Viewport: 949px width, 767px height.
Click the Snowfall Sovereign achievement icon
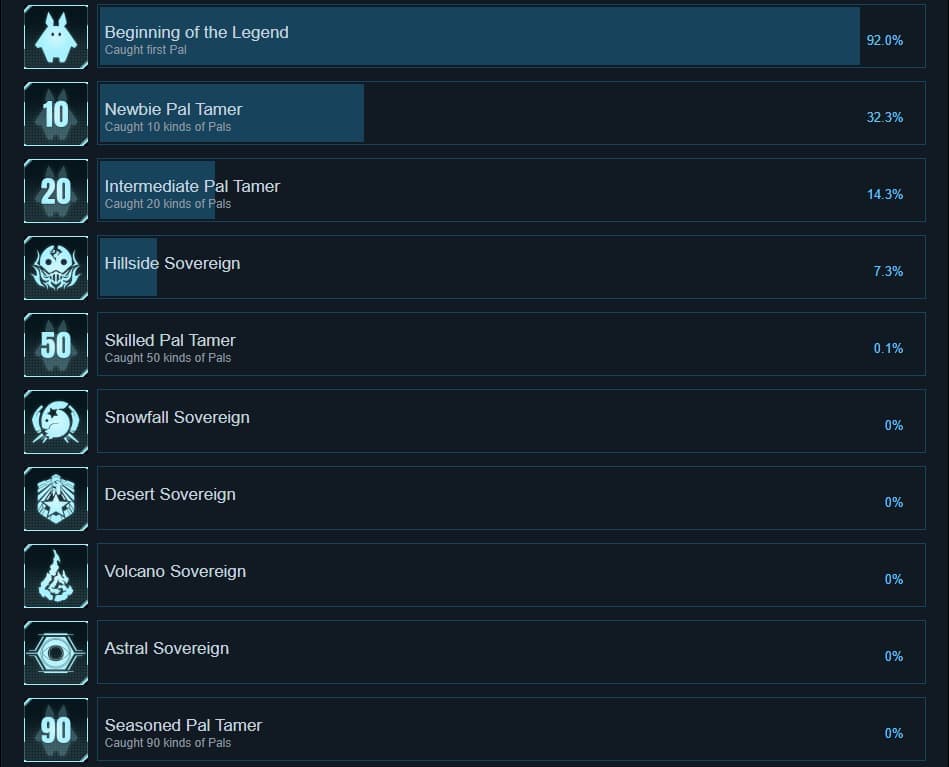click(x=56, y=422)
